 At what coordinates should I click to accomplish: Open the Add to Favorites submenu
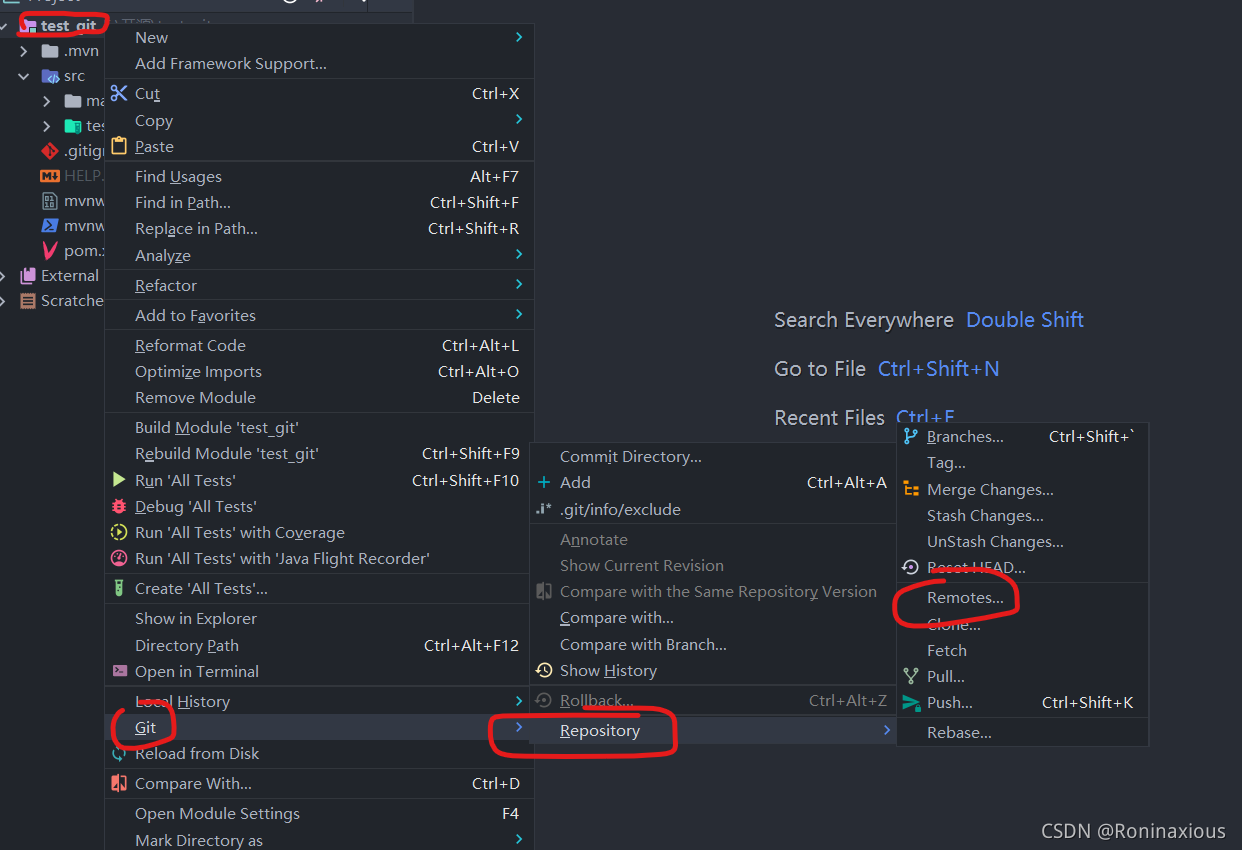(319, 315)
